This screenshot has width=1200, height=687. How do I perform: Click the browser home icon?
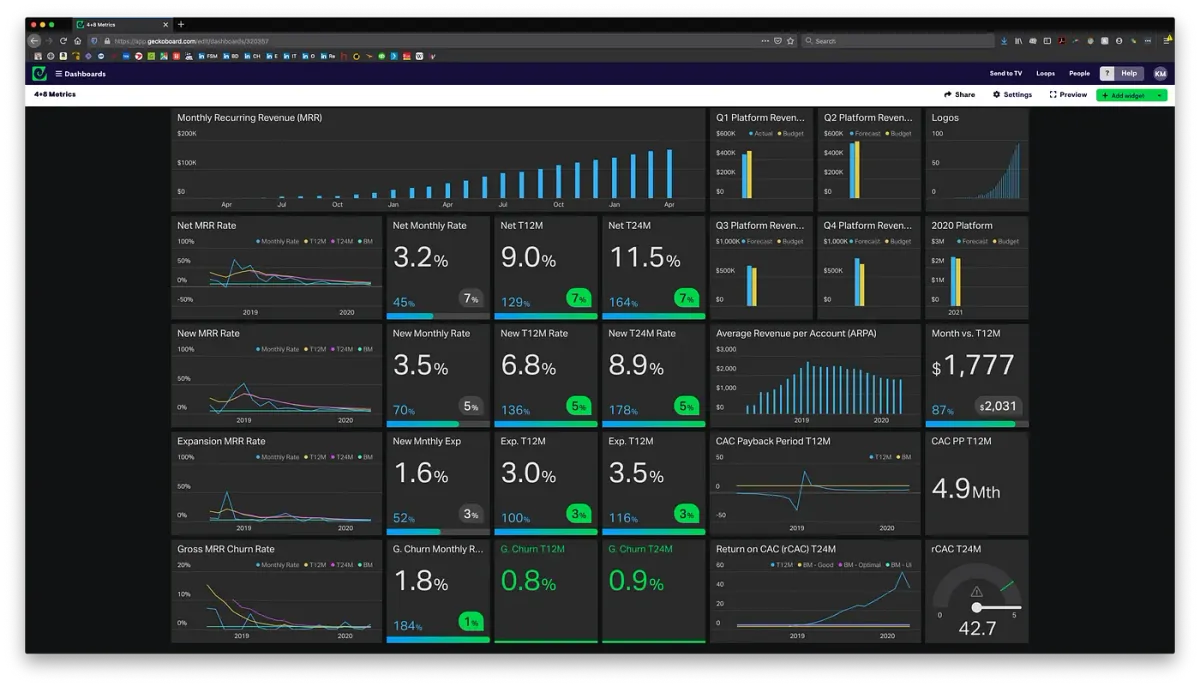77,41
